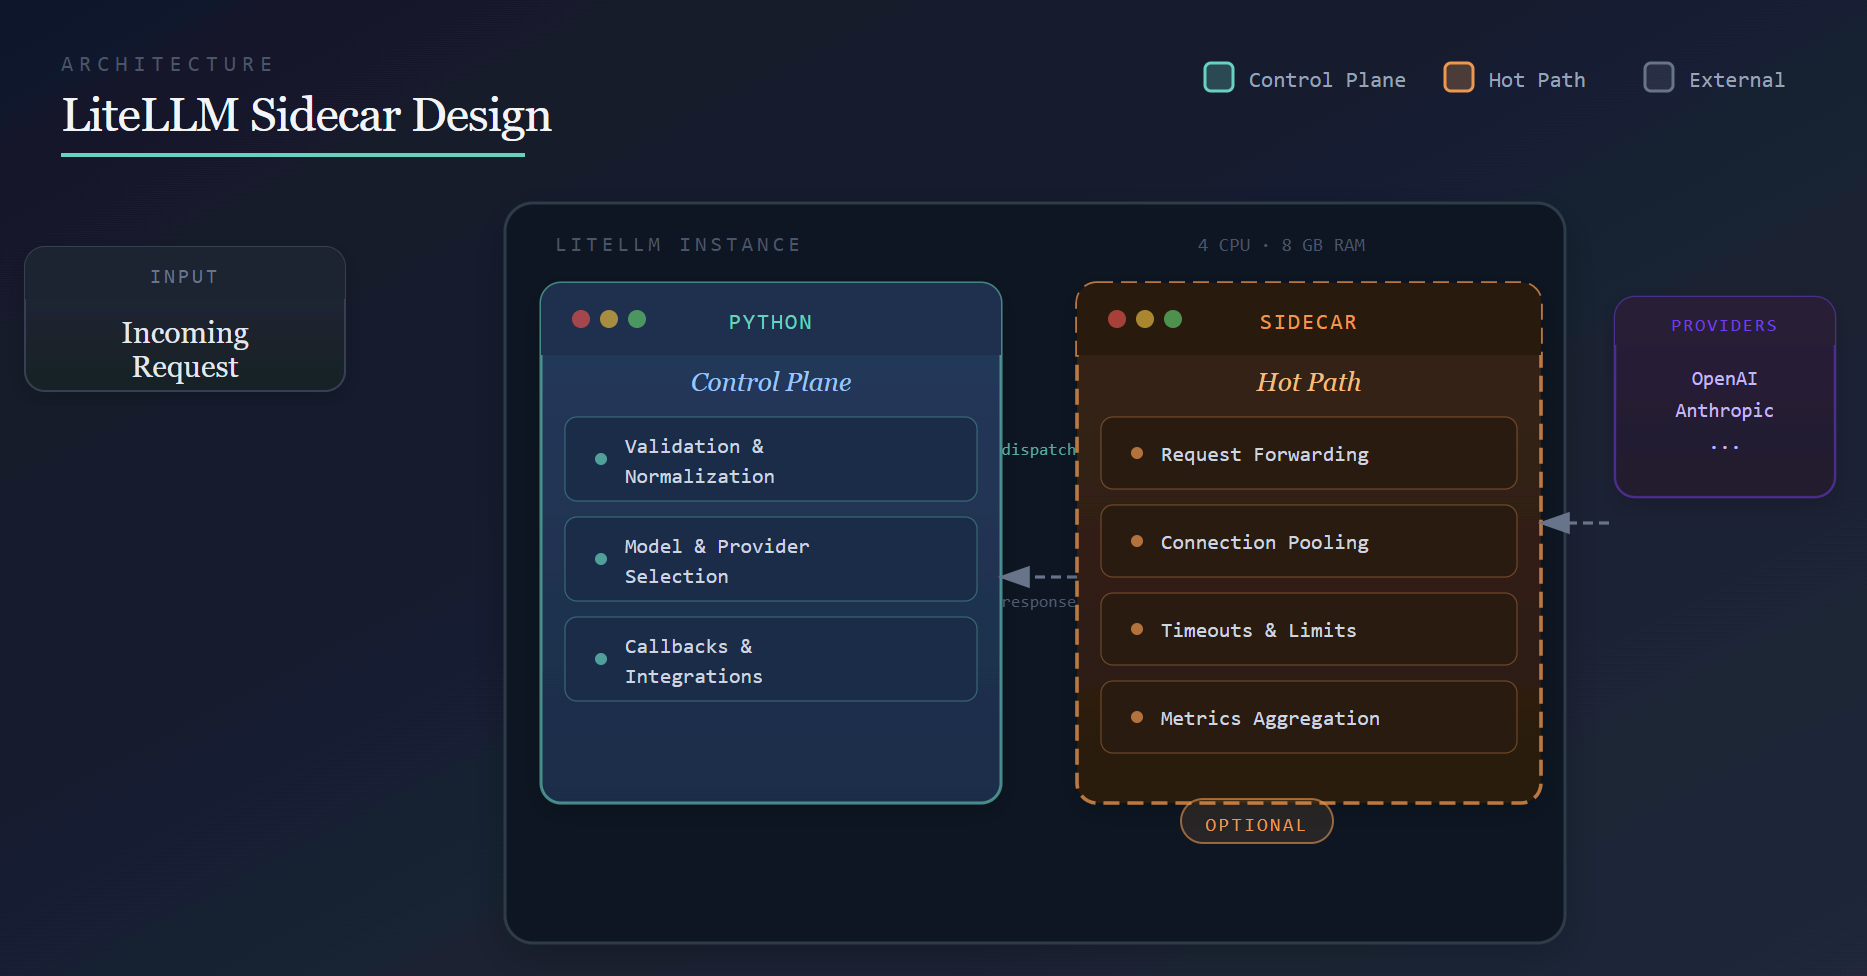
Task: Click OpenAI in the Providers box
Action: click(1724, 379)
